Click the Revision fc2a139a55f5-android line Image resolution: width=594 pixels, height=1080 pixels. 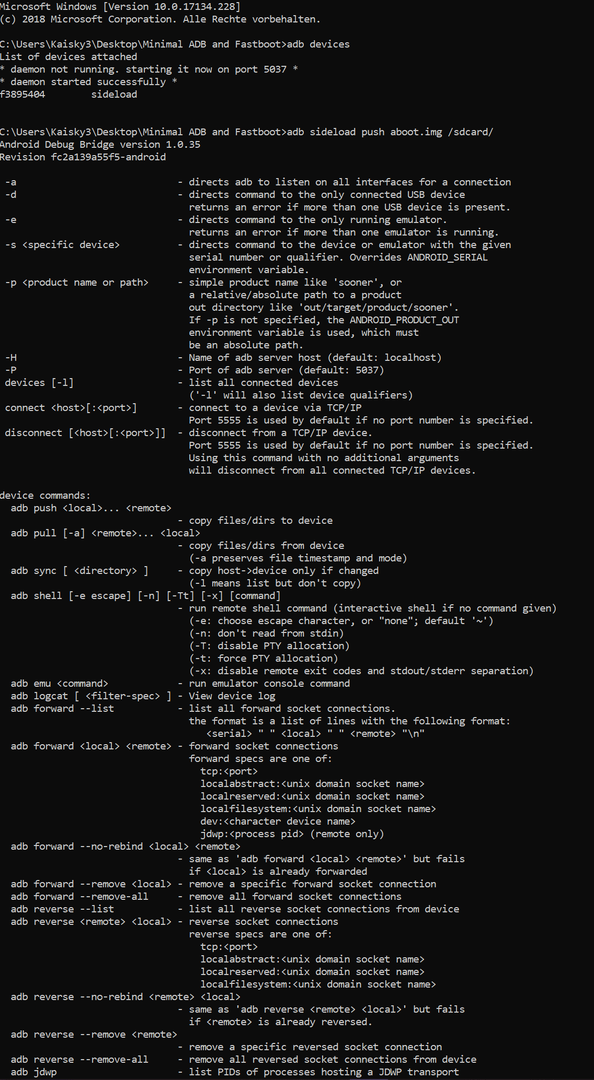point(83,157)
